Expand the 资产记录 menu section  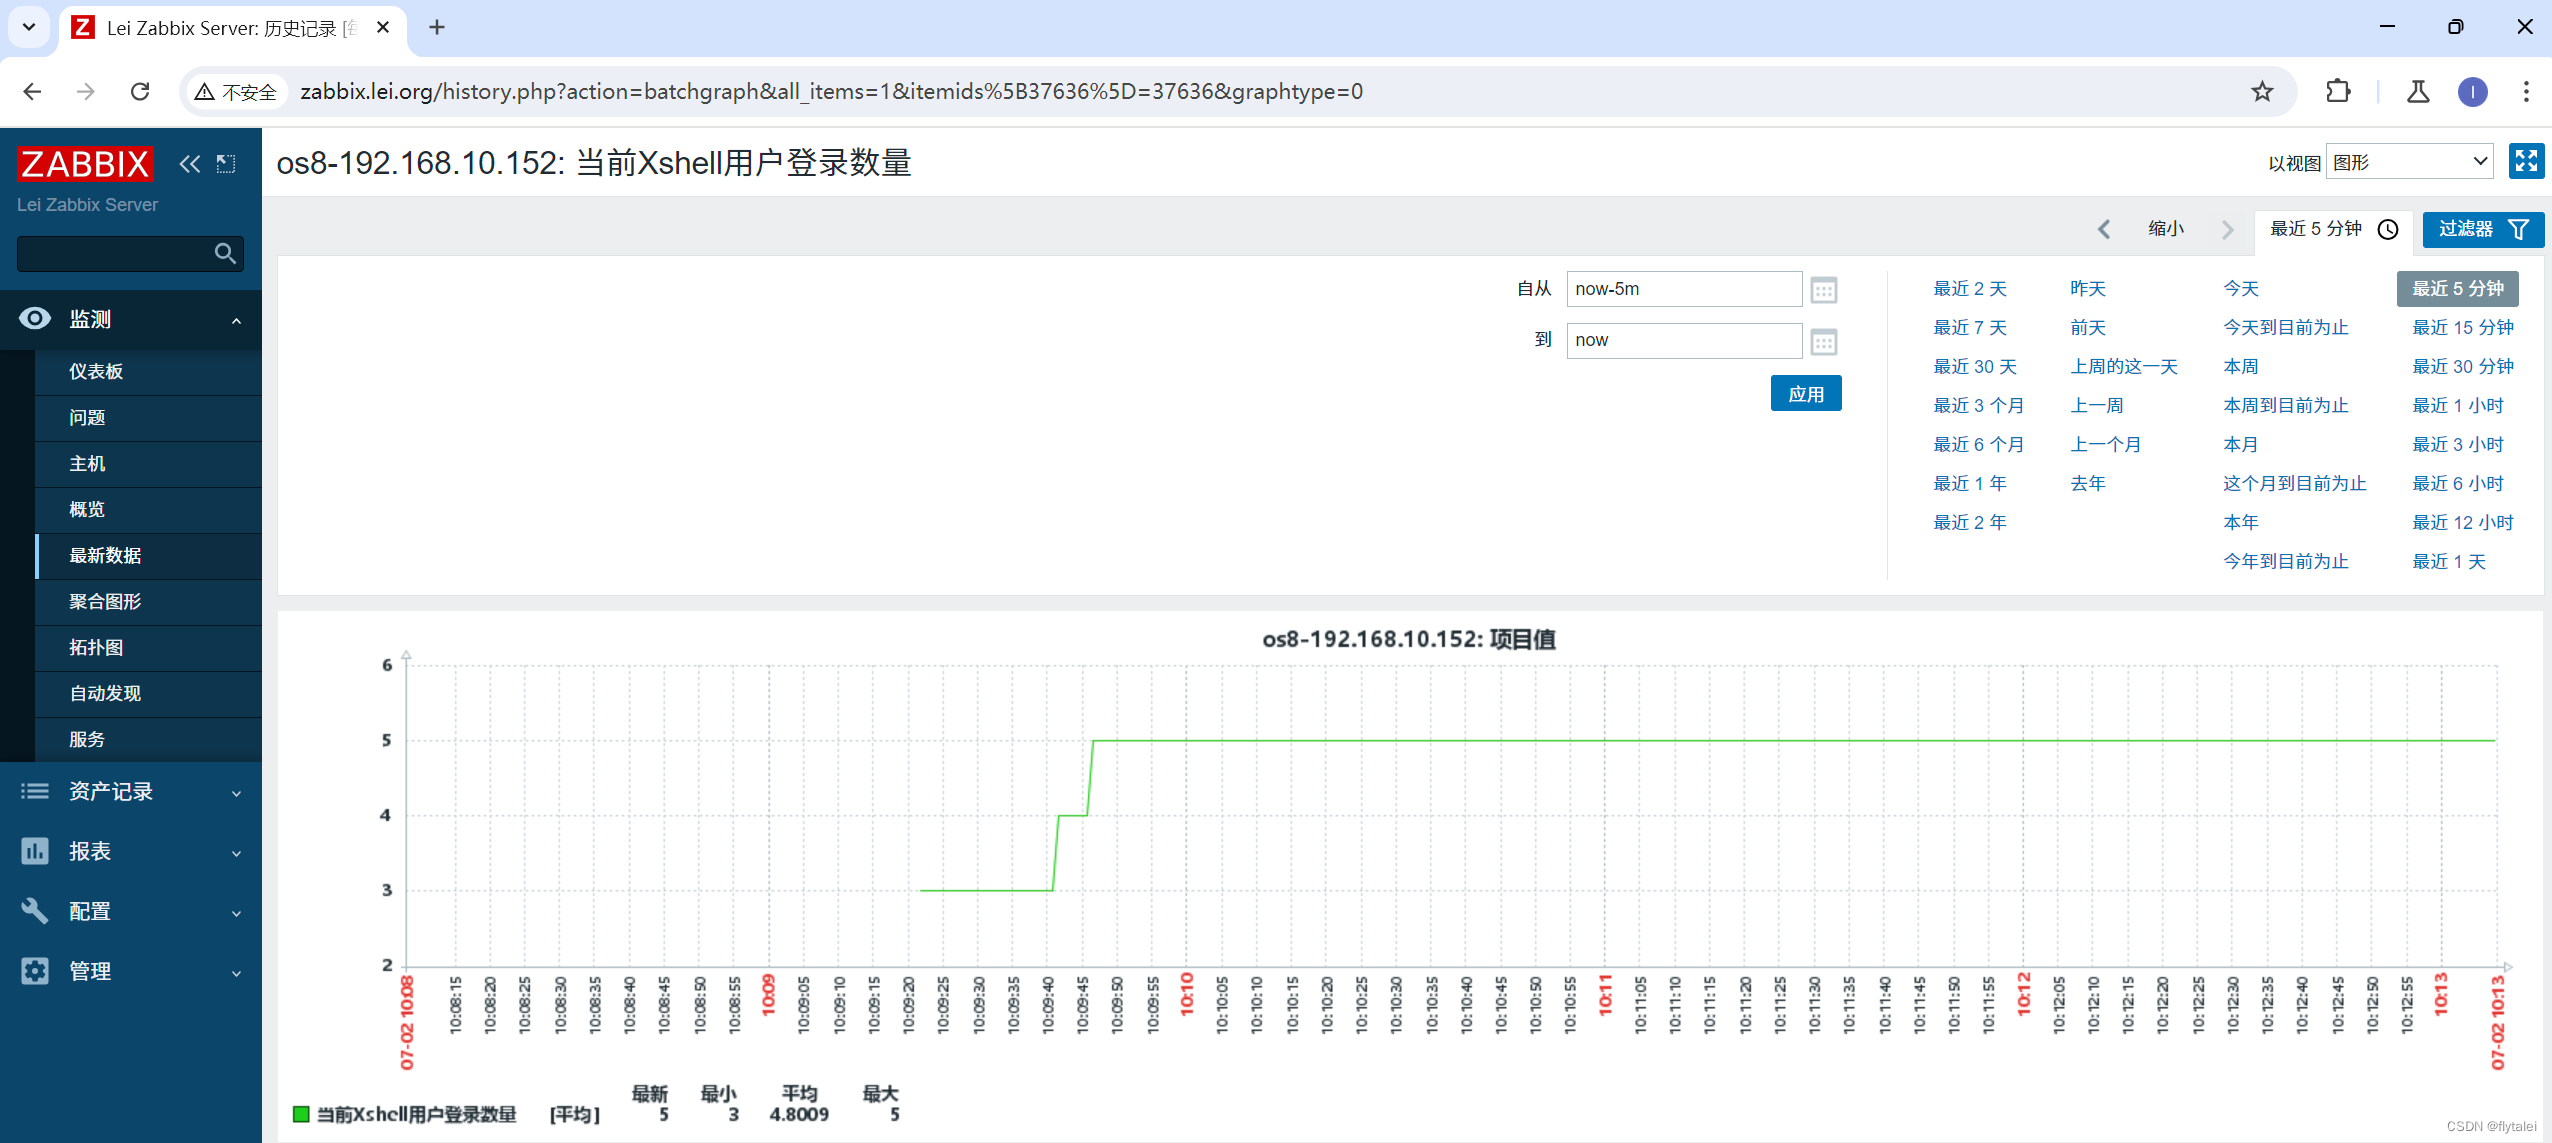236,793
